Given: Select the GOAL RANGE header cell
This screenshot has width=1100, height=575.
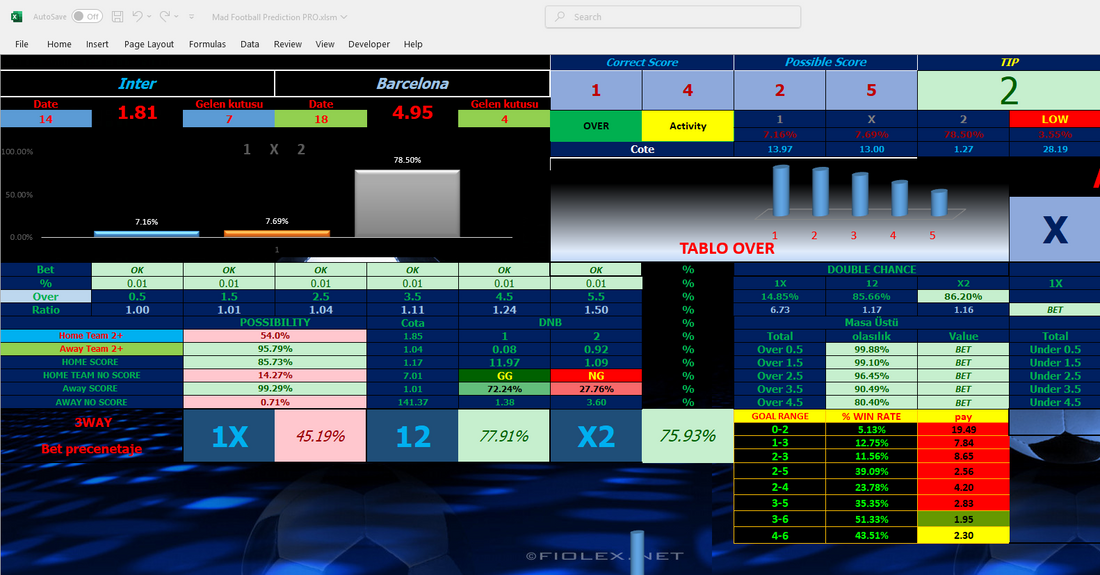Looking at the screenshot, I should pos(780,417).
